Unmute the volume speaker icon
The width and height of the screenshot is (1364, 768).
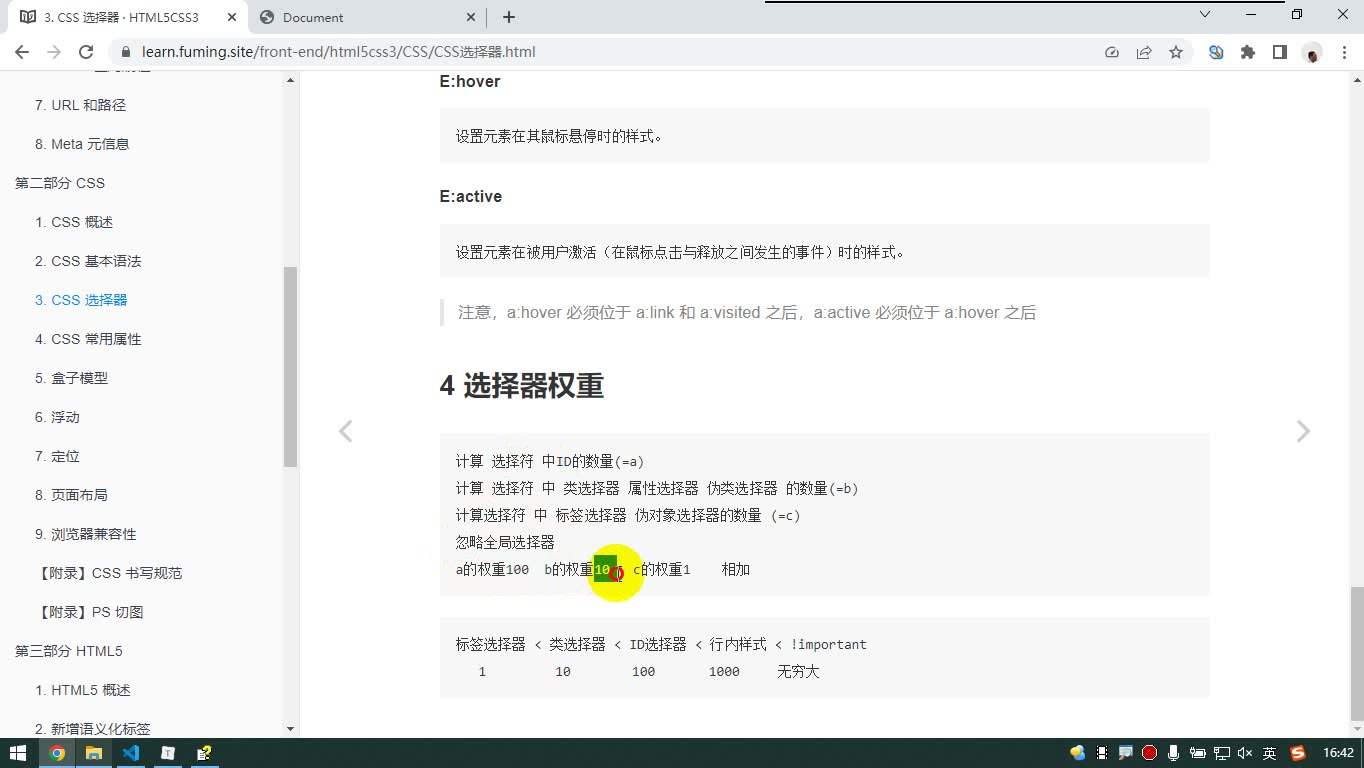point(1245,753)
